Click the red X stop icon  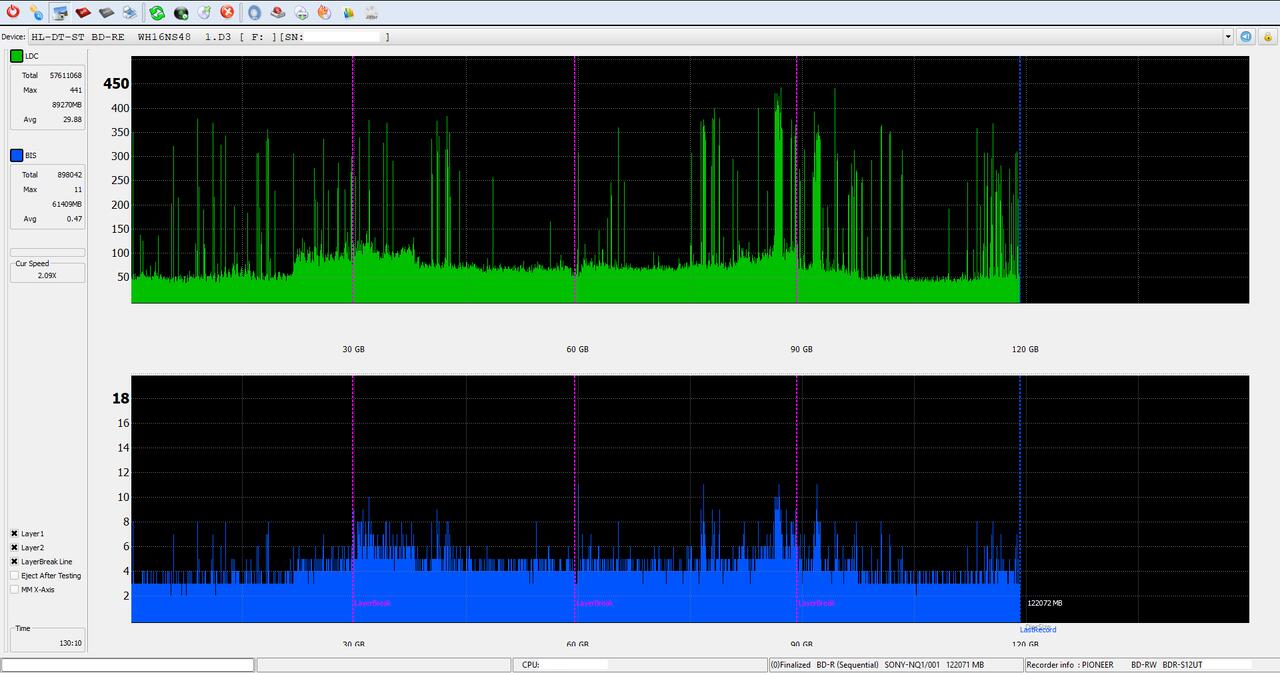coord(227,13)
